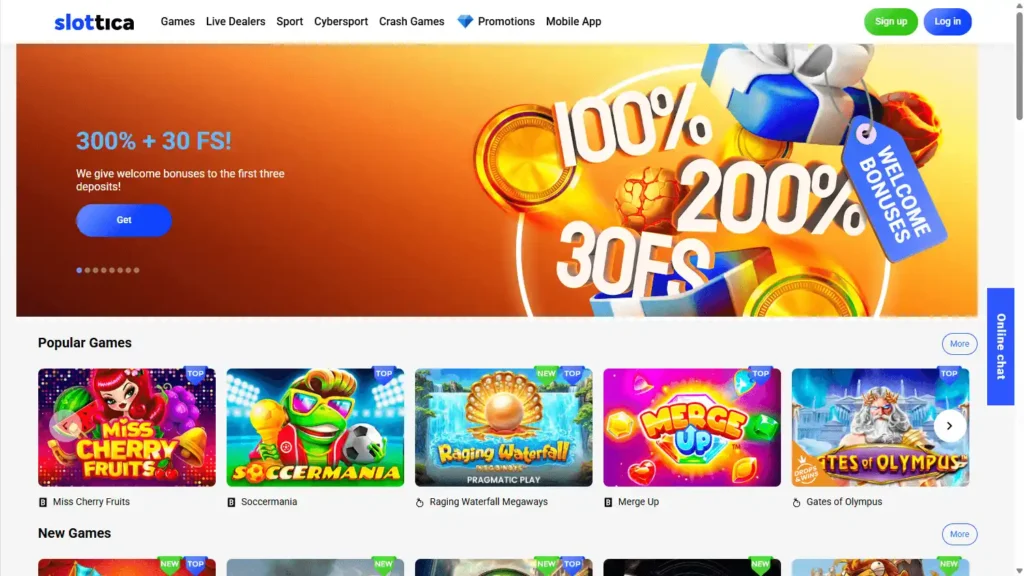Click provider icon beside Gates of Olympus
The image size is (1024, 576).
[x=796, y=502]
